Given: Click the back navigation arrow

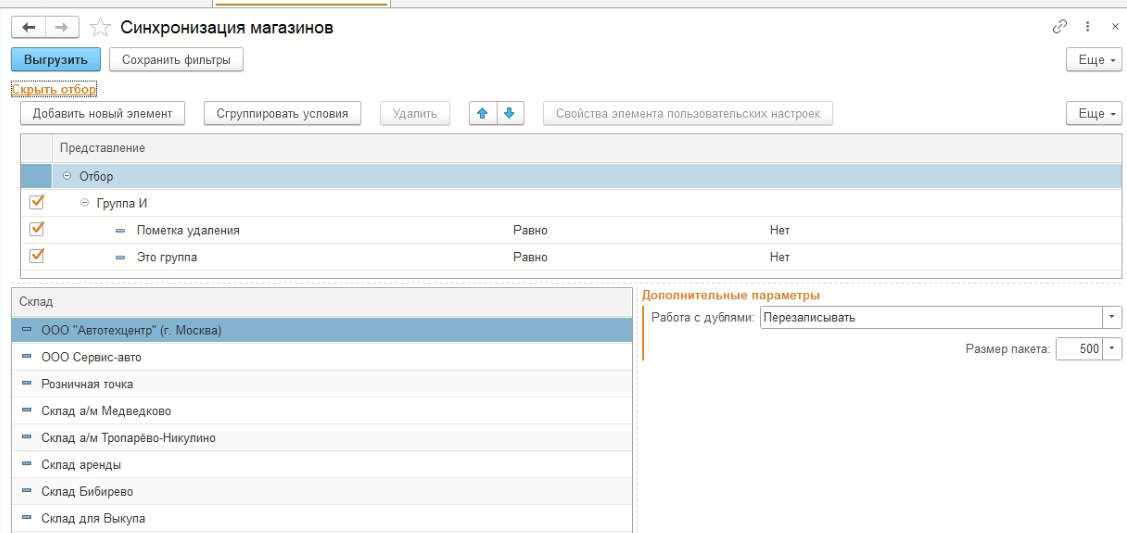Looking at the screenshot, I should point(28,28).
